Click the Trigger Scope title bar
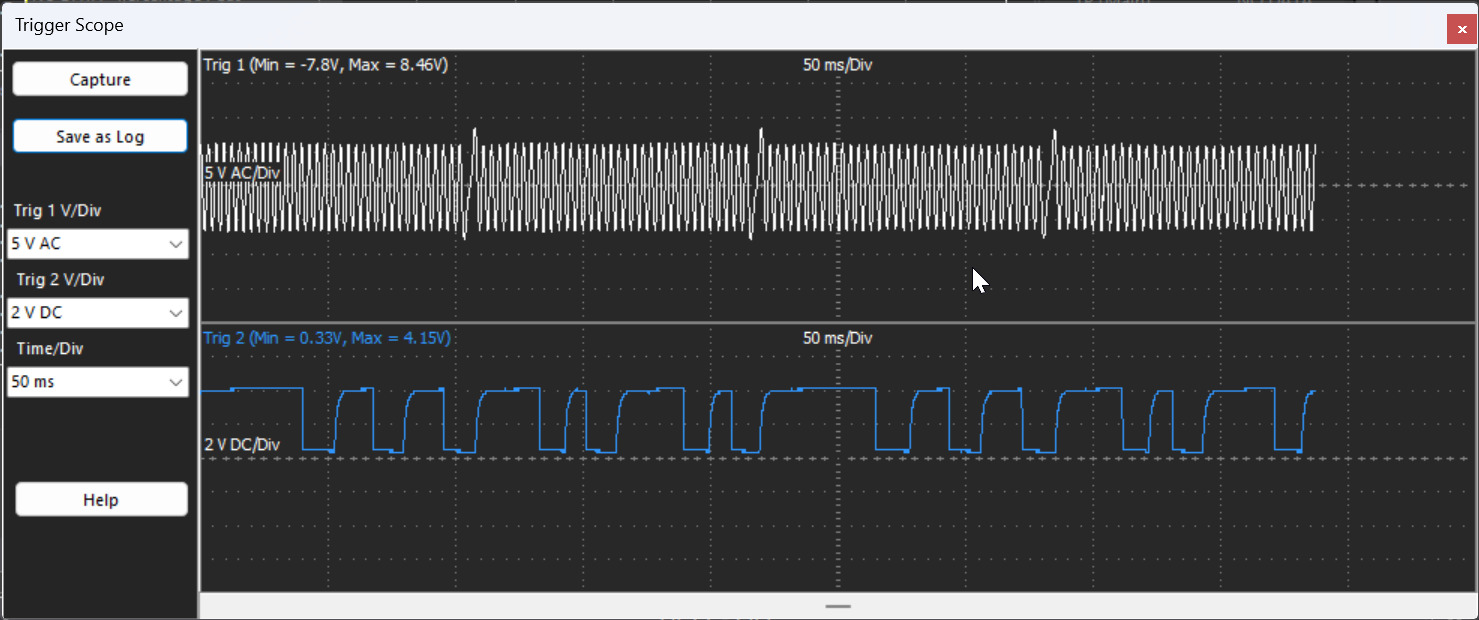Image resolution: width=1479 pixels, height=620 pixels. point(600,25)
